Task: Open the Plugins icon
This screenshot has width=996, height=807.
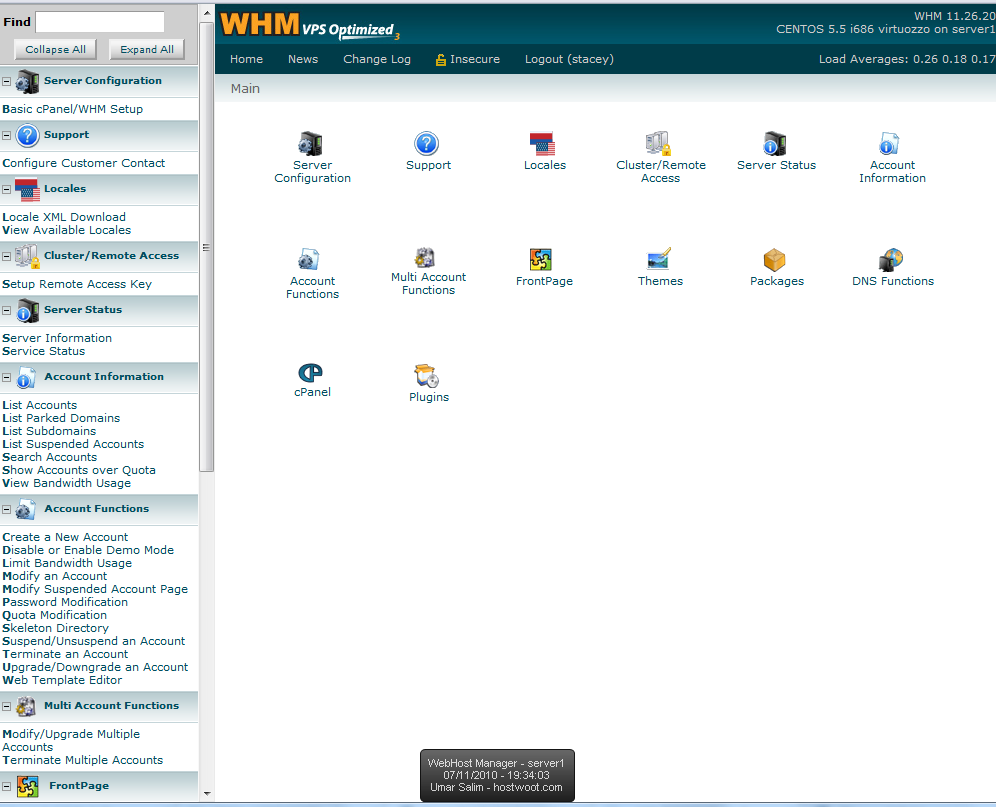Action: click(427, 376)
